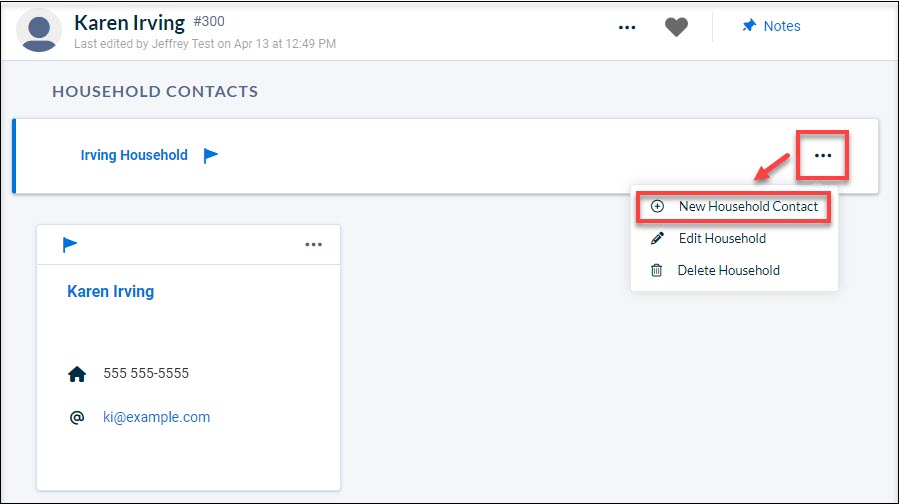The image size is (899, 504).
Task: Click the contact ID #300
Action: point(209,21)
